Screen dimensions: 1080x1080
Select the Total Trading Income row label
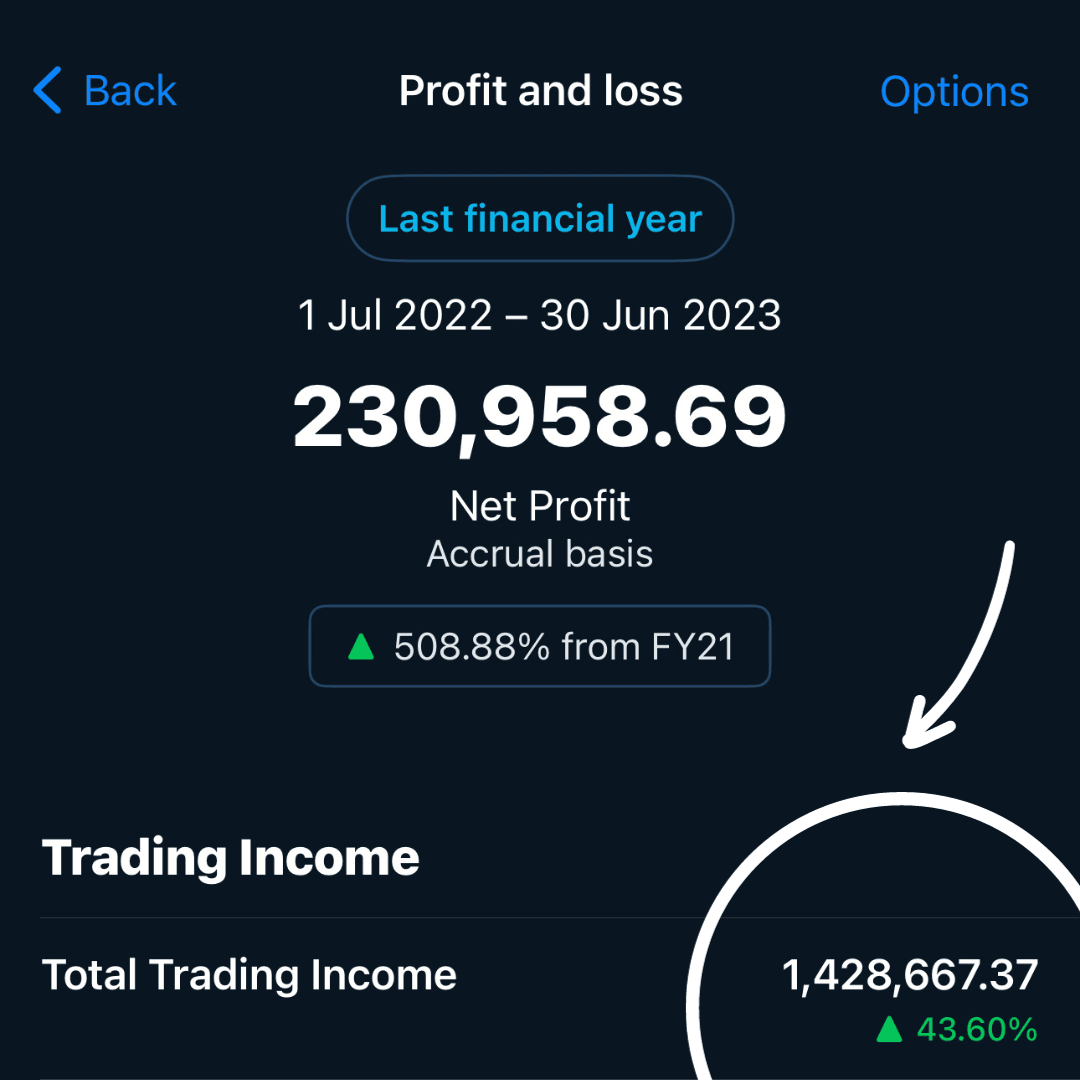249,975
